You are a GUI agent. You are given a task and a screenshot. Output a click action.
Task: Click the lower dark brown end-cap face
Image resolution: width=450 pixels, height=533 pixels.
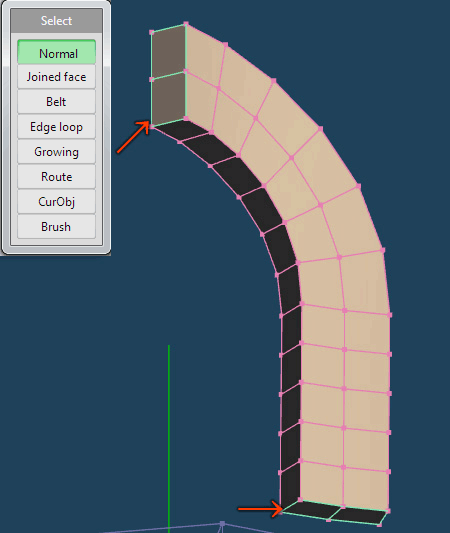(x=169, y=99)
